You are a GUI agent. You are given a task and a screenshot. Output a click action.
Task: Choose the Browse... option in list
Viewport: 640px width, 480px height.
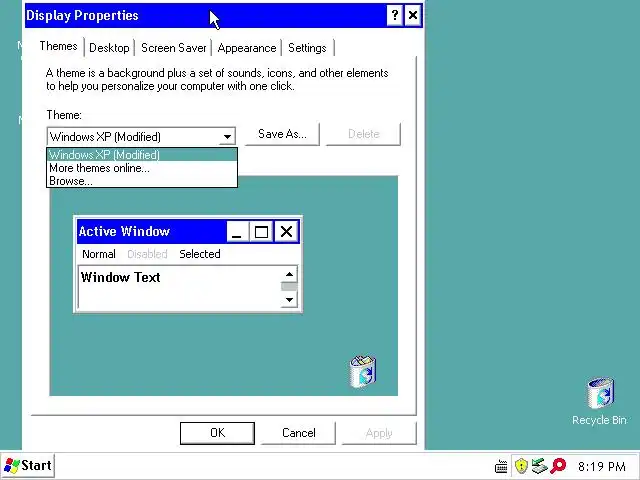[142, 181]
